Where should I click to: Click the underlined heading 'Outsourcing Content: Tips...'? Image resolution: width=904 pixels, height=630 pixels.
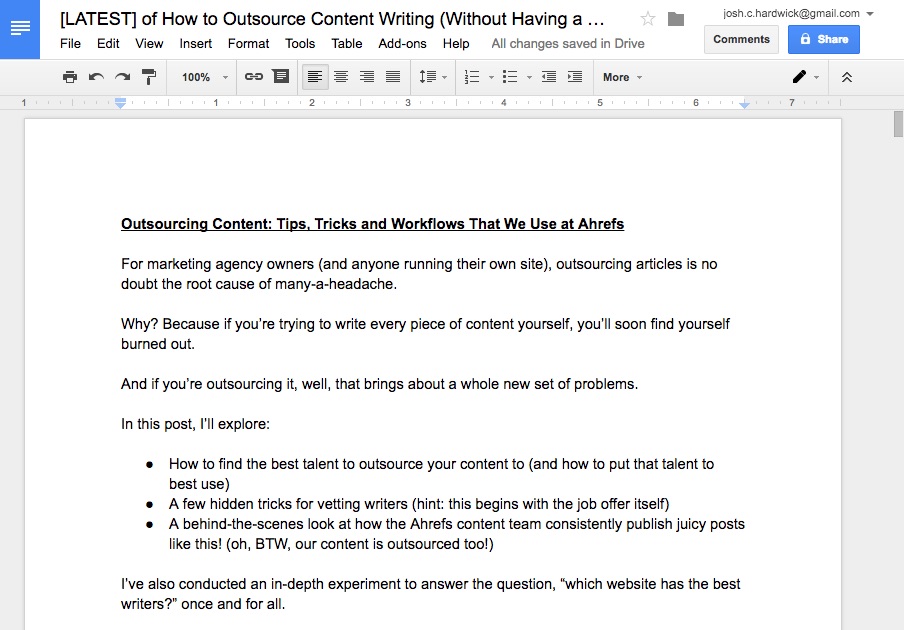(x=372, y=224)
